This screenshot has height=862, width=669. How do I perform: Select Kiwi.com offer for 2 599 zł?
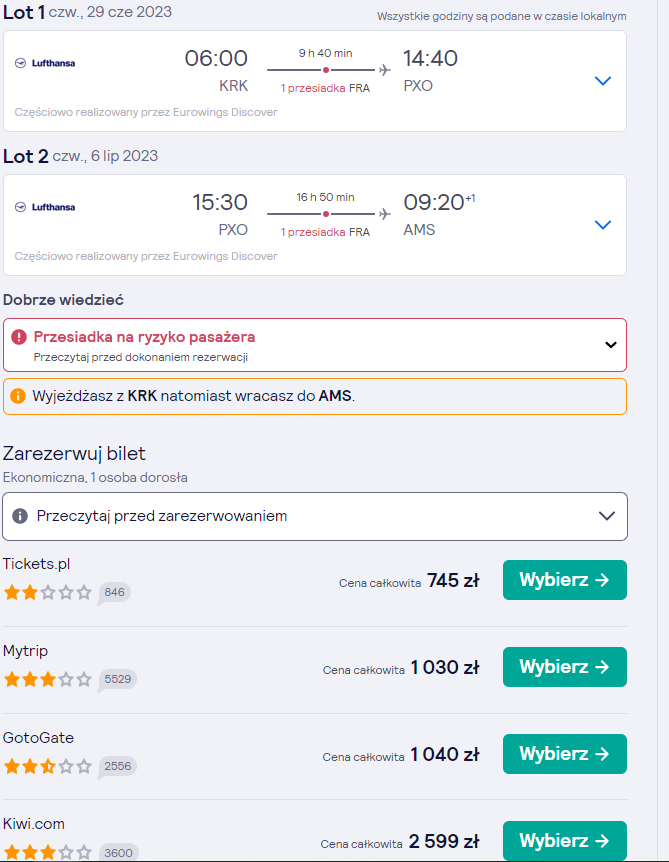click(x=565, y=841)
